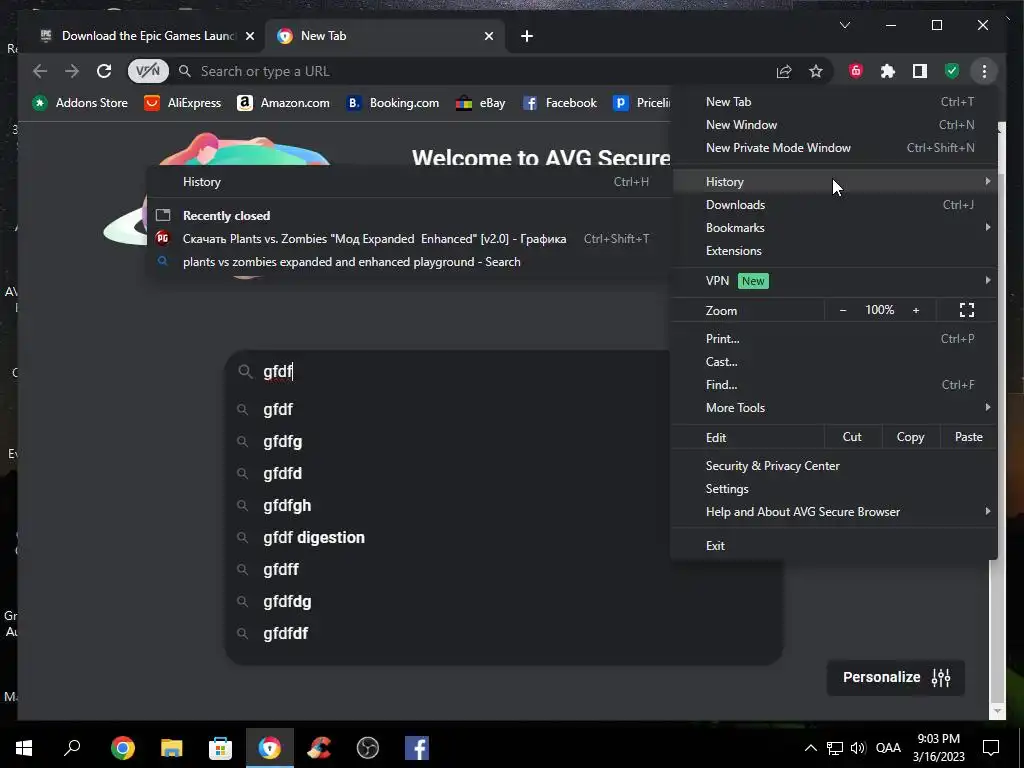
Task: Open the three-dot browser menu
Action: point(984,71)
